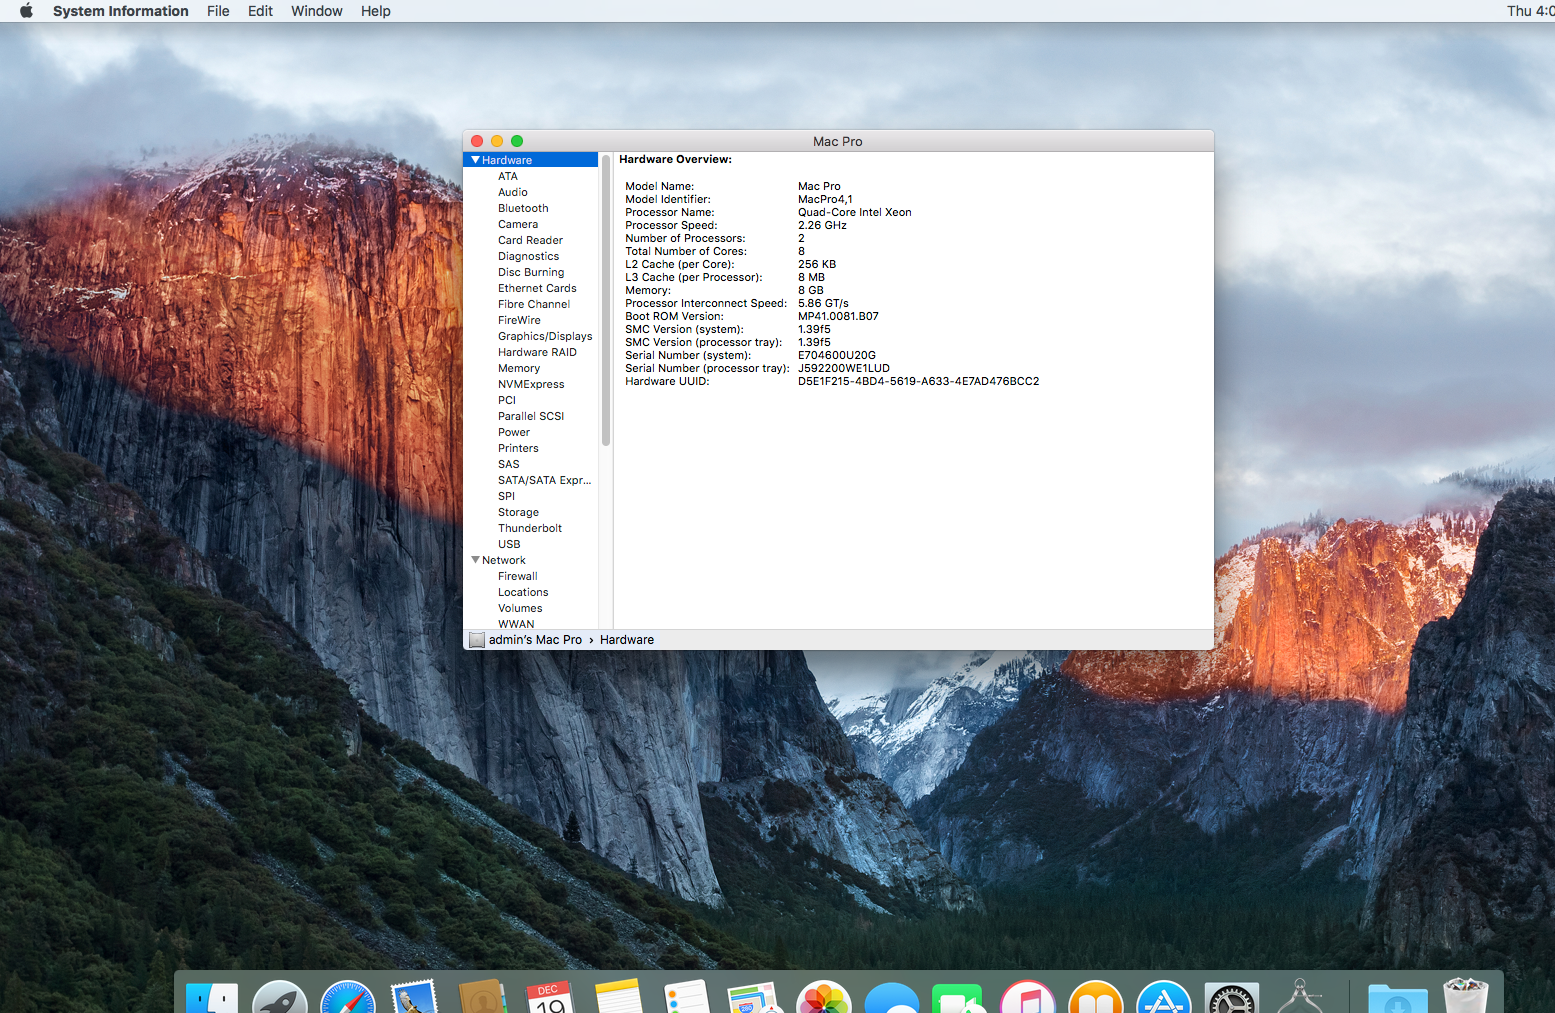Select Printers in the sidebar
1555x1013 pixels.
coord(518,448)
